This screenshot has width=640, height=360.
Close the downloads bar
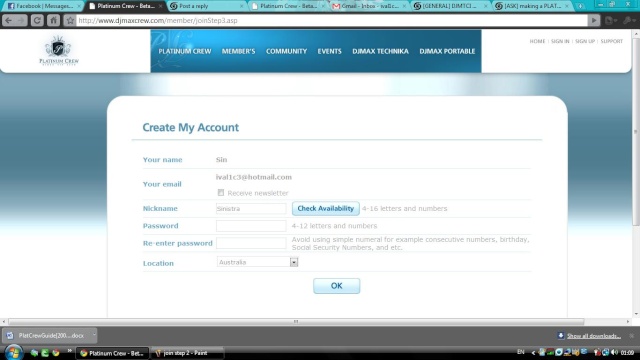pos(631,336)
